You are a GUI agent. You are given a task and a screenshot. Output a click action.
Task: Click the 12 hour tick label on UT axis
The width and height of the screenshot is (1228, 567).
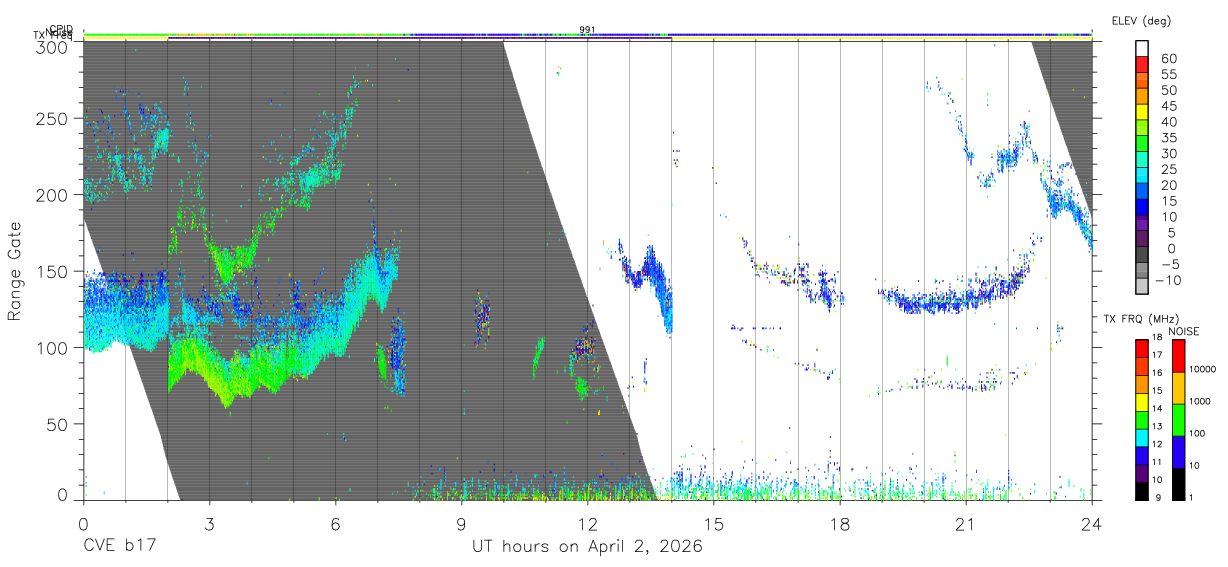tap(588, 524)
